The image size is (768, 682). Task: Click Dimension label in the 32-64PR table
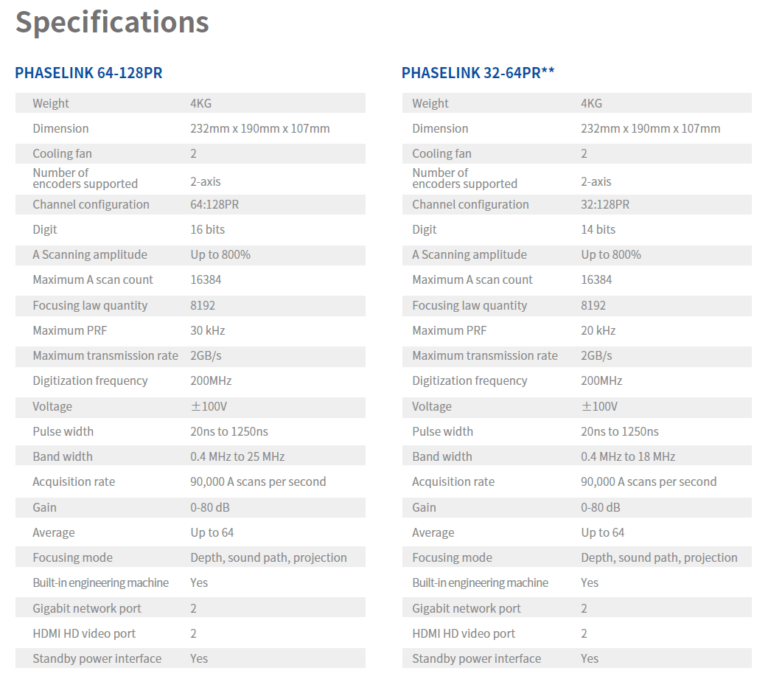pos(440,128)
